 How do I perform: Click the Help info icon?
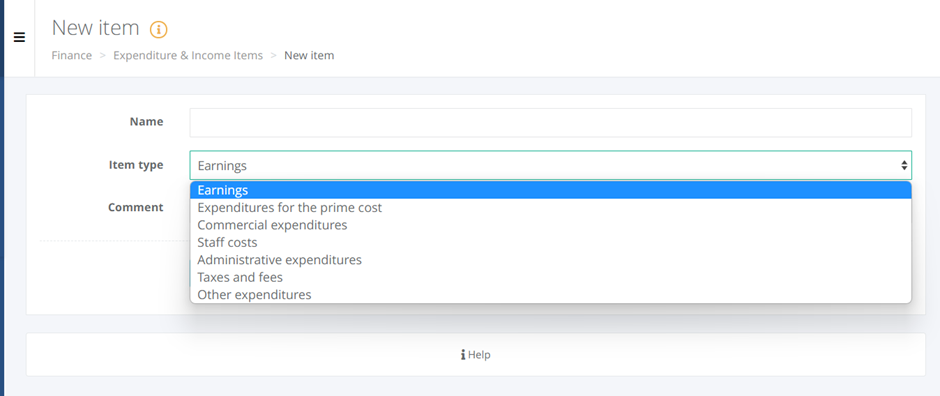(x=463, y=355)
